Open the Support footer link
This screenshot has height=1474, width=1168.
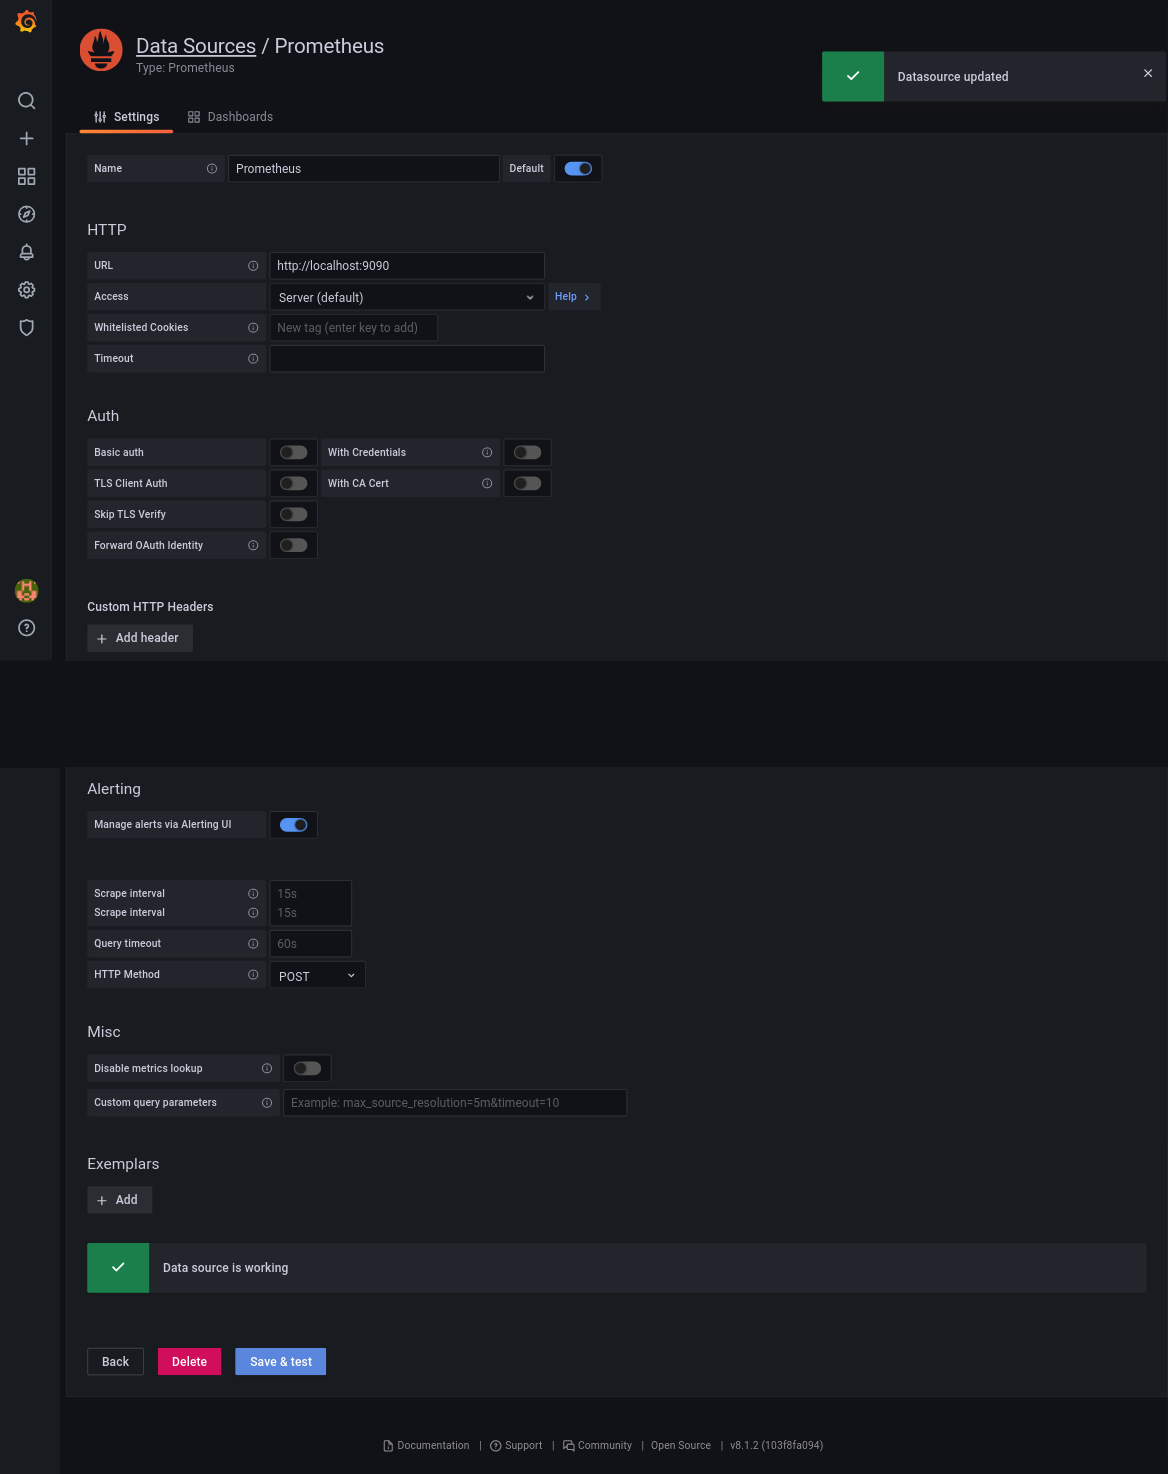click(x=516, y=1446)
